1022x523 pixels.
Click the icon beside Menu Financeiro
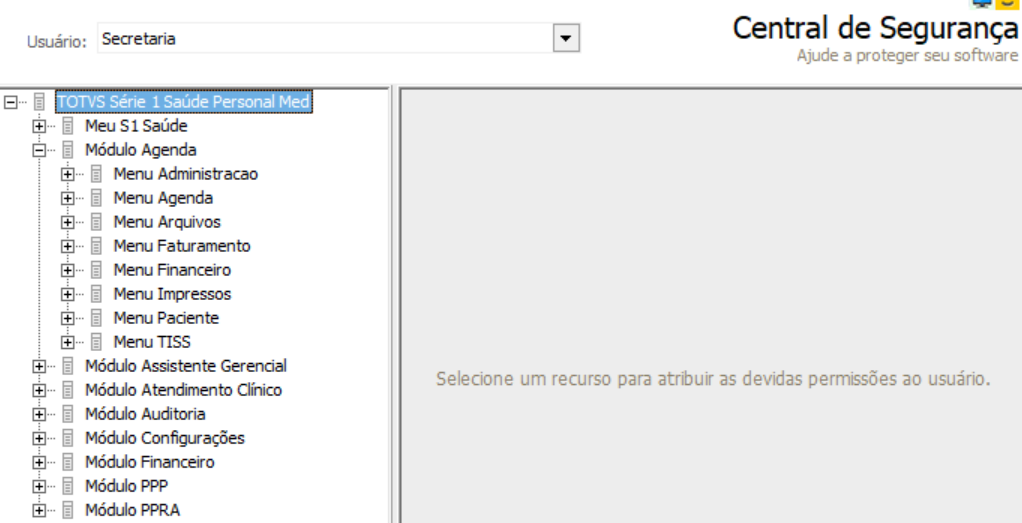(96, 270)
